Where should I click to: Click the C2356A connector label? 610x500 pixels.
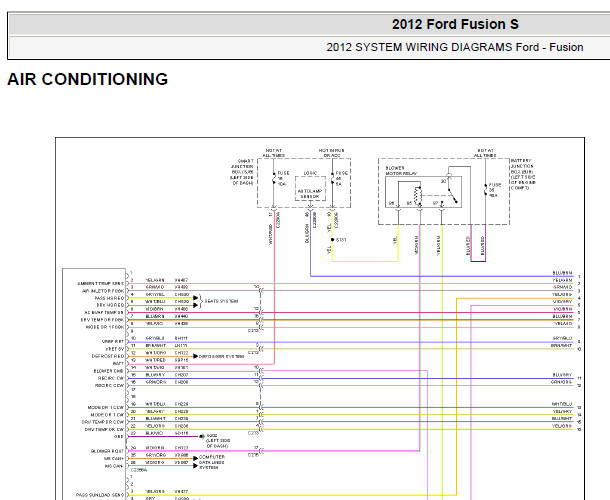click(x=139, y=470)
